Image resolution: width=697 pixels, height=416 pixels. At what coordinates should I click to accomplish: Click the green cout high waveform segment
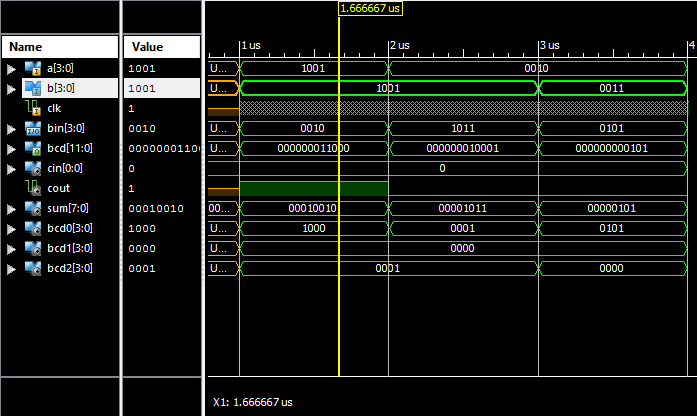[x=314, y=188]
